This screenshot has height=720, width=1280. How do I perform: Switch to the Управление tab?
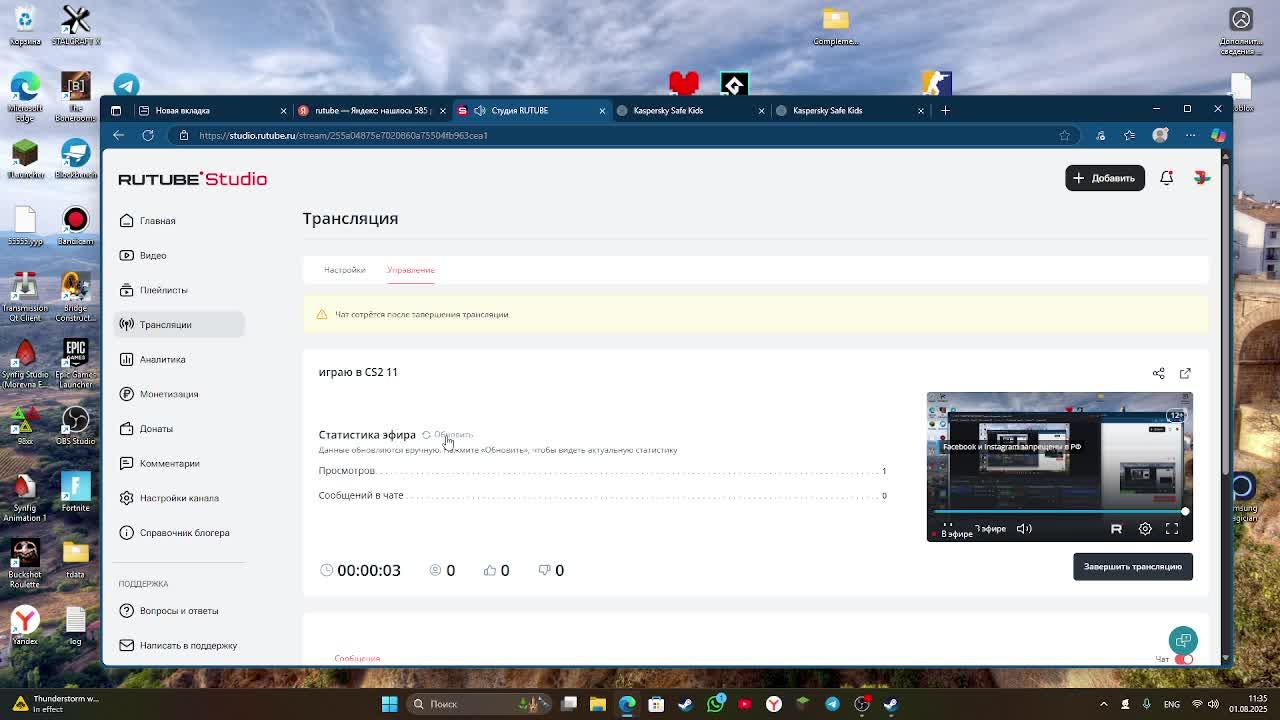pos(411,270)
